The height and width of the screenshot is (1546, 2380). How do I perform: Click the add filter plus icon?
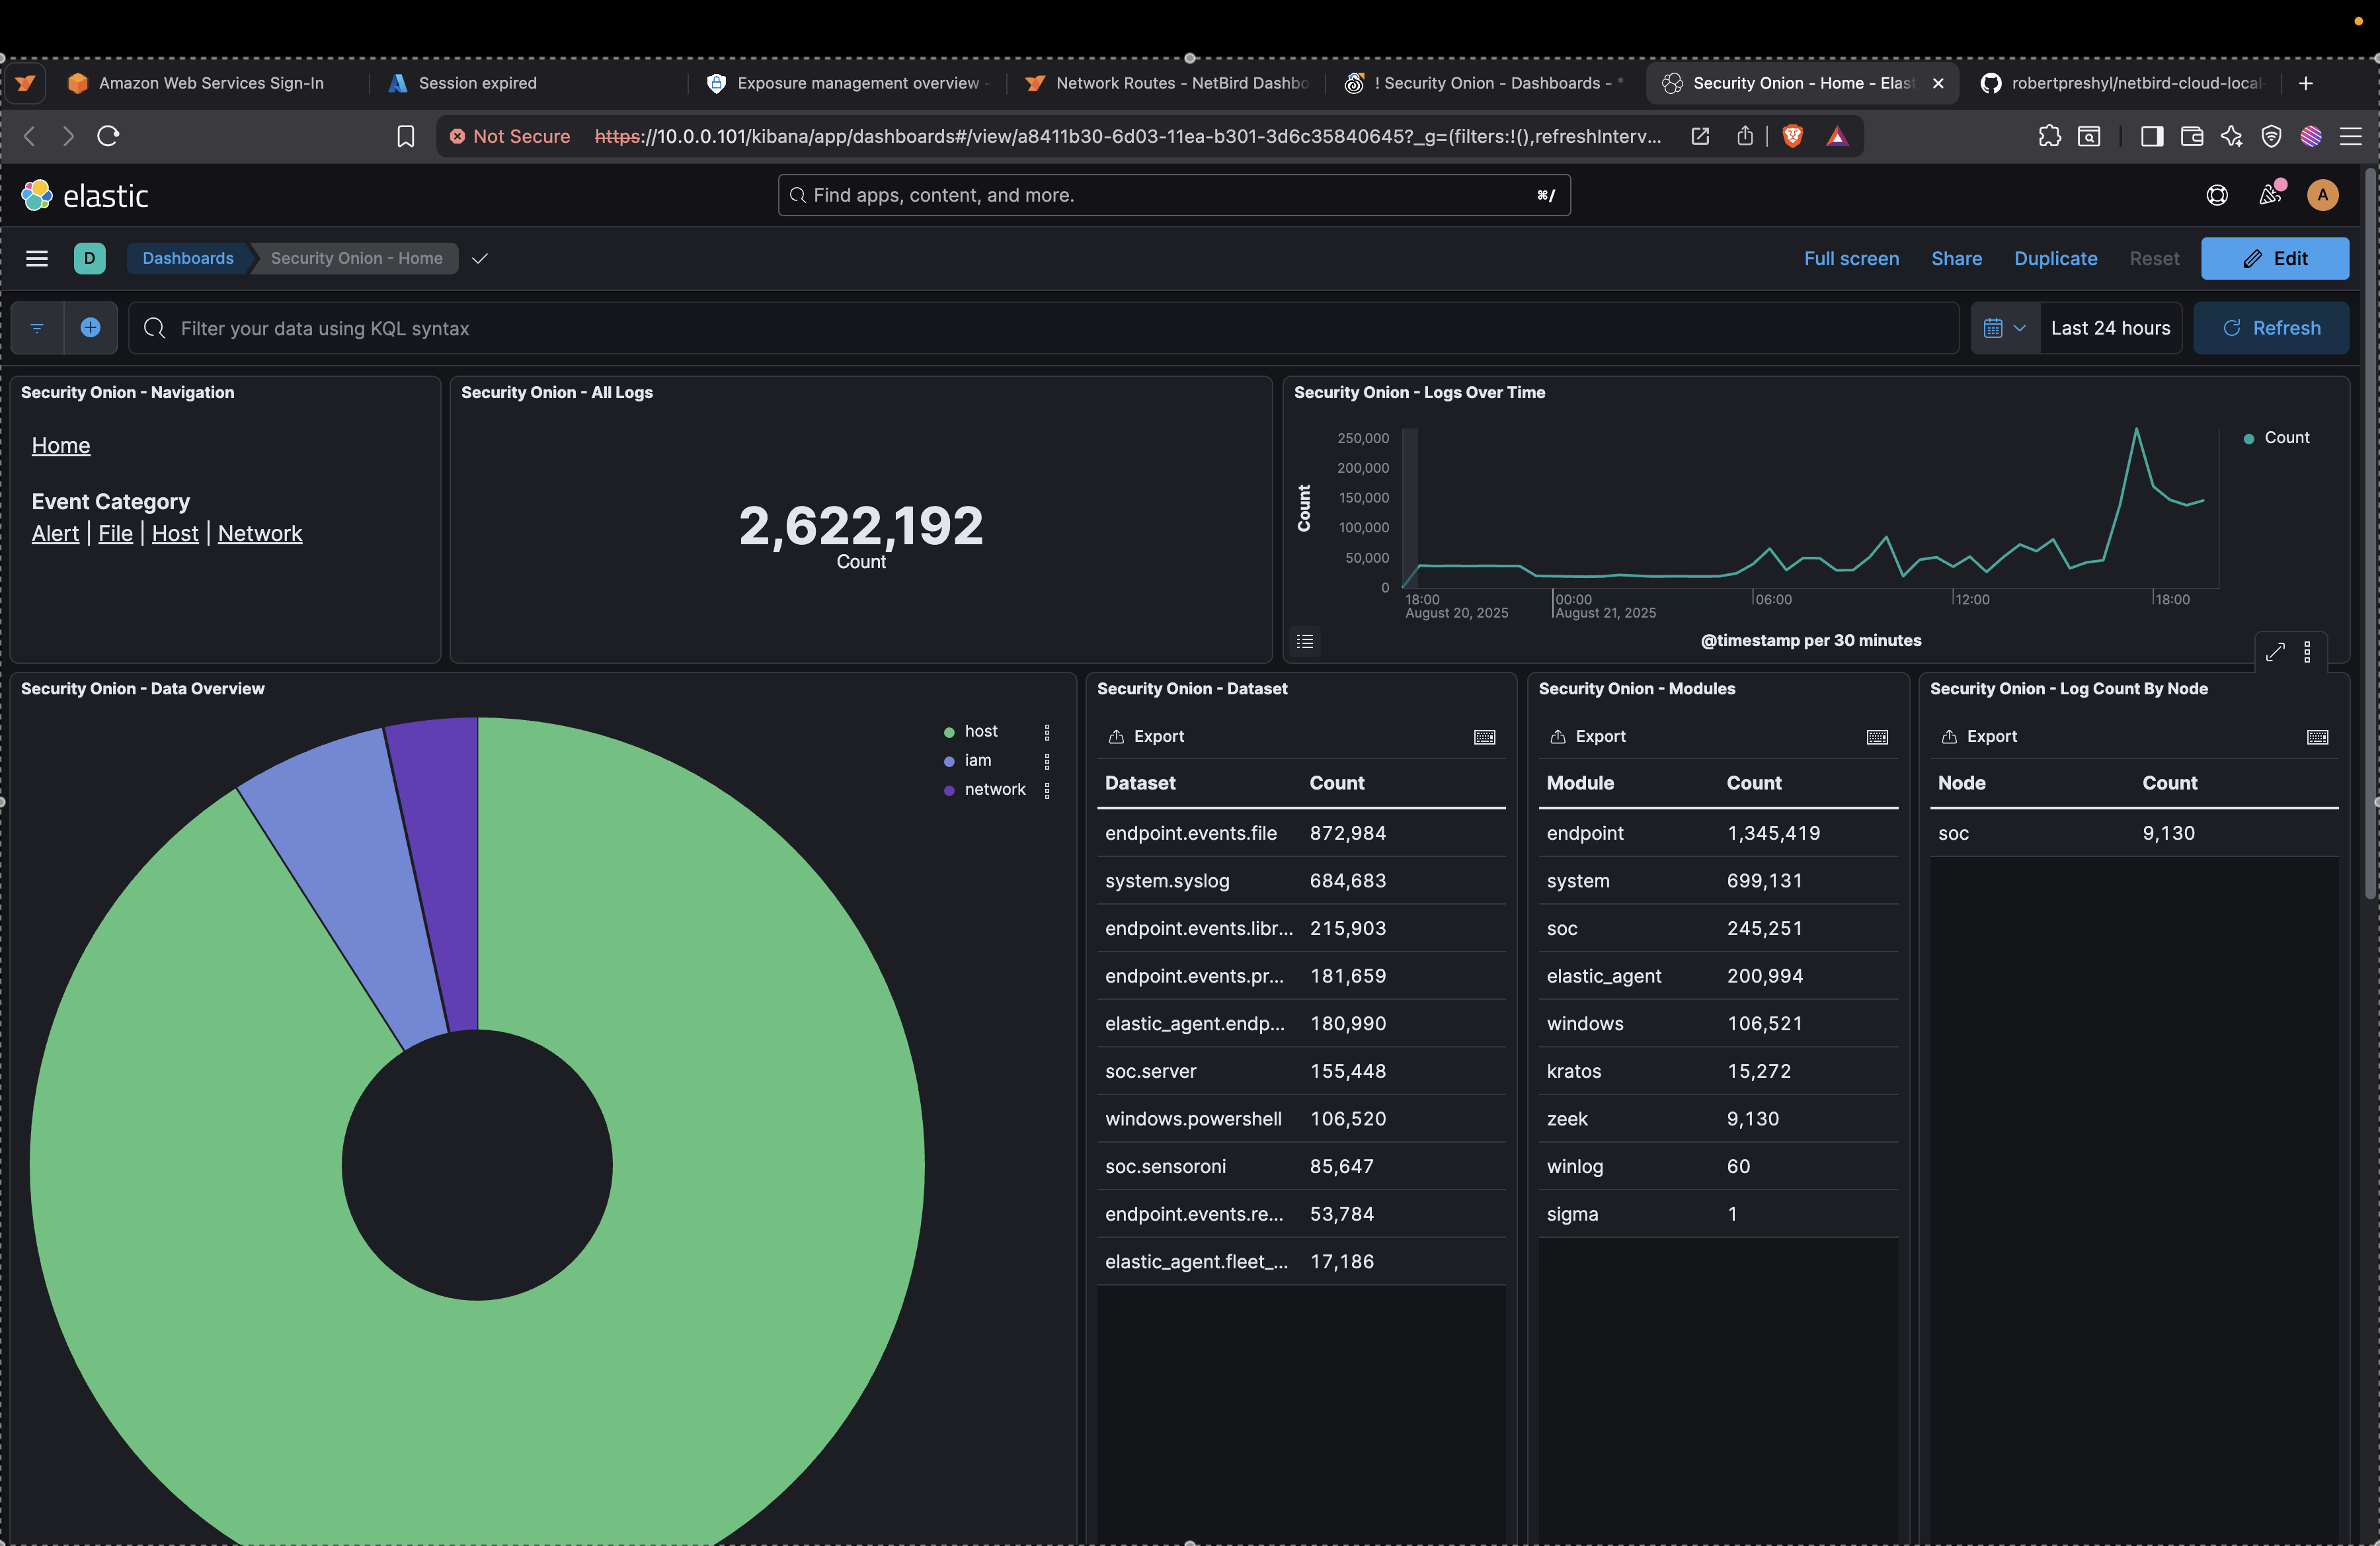(90, 328)
